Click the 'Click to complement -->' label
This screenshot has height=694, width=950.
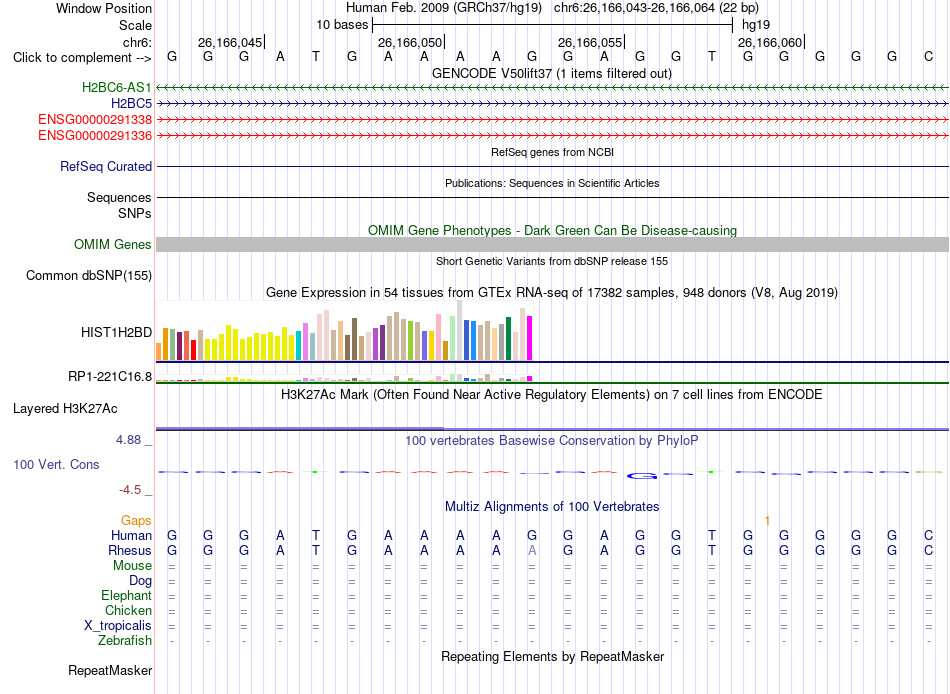tap(82, 58)
